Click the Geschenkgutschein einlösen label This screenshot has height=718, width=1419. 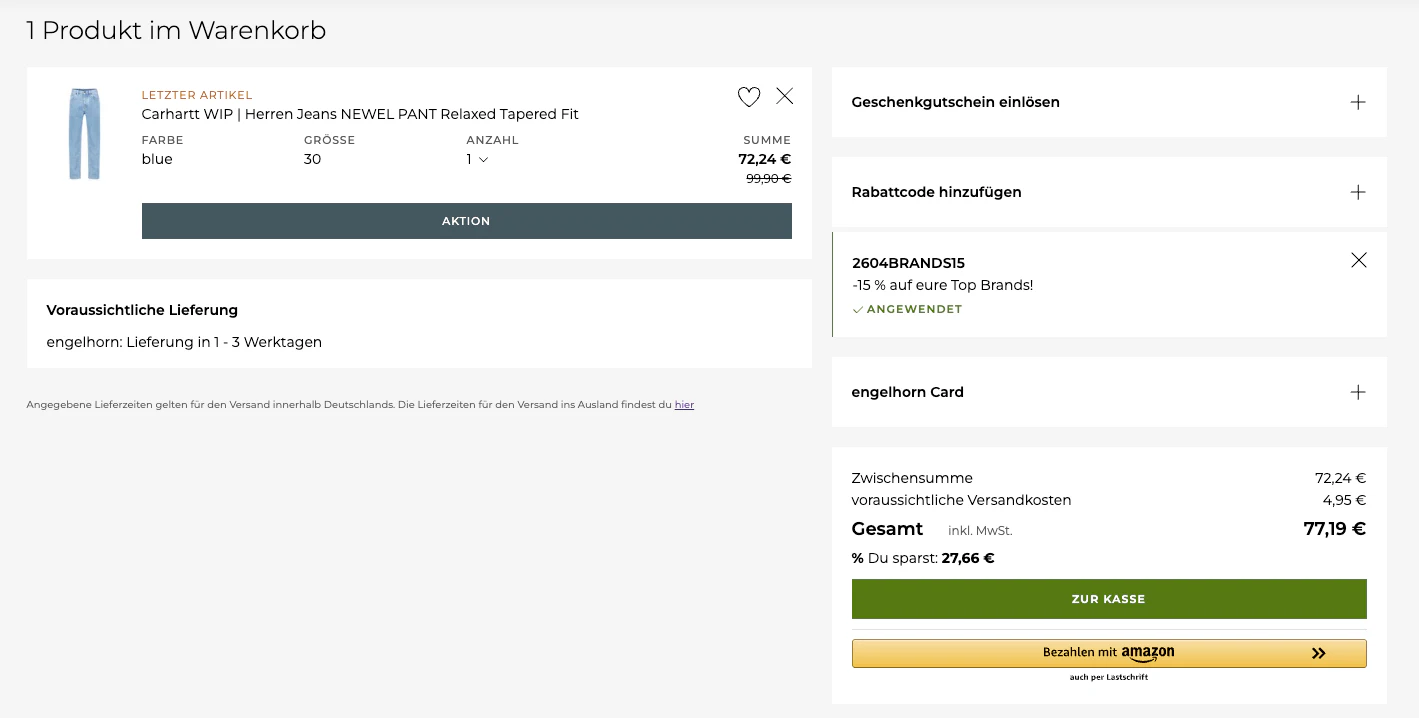pyautogui.click(x=955, y=102)
